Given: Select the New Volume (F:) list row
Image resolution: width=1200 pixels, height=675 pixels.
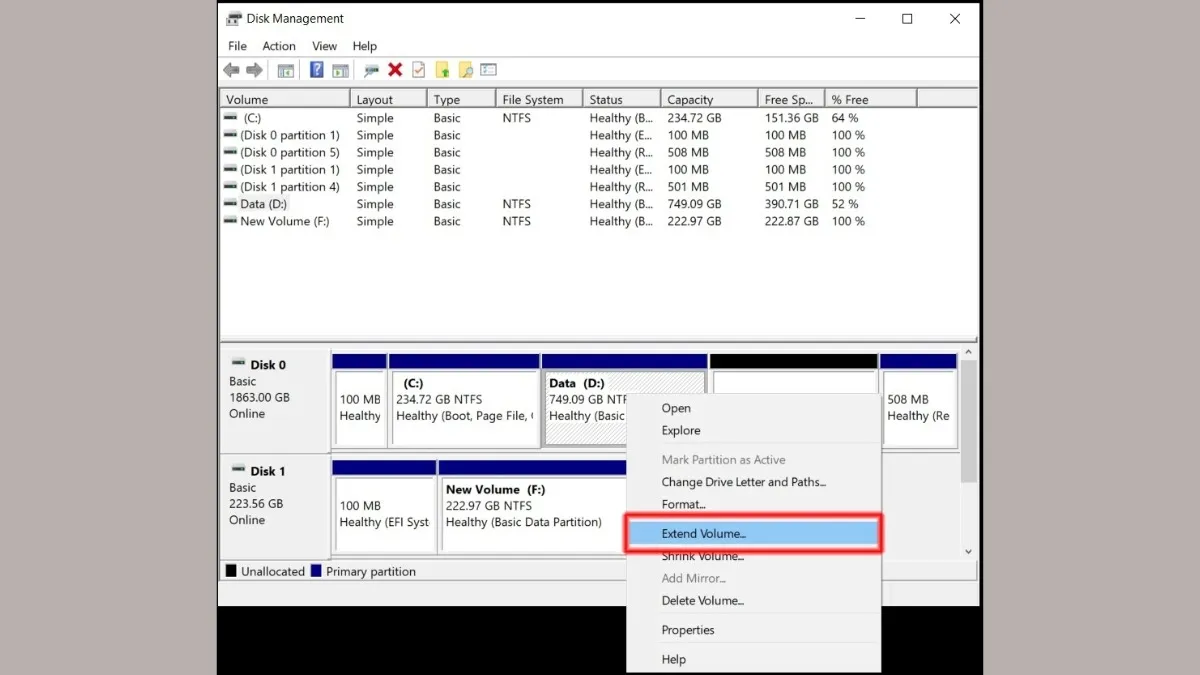Looking at the screenshot, I should (285, 221).
